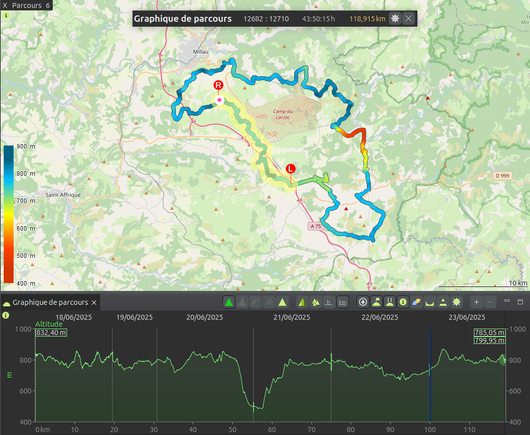Click the D 999 road badge
Image resolution: width=530 pixels, height=435 pixels.
pyautogui.click(x=502, y=176)
